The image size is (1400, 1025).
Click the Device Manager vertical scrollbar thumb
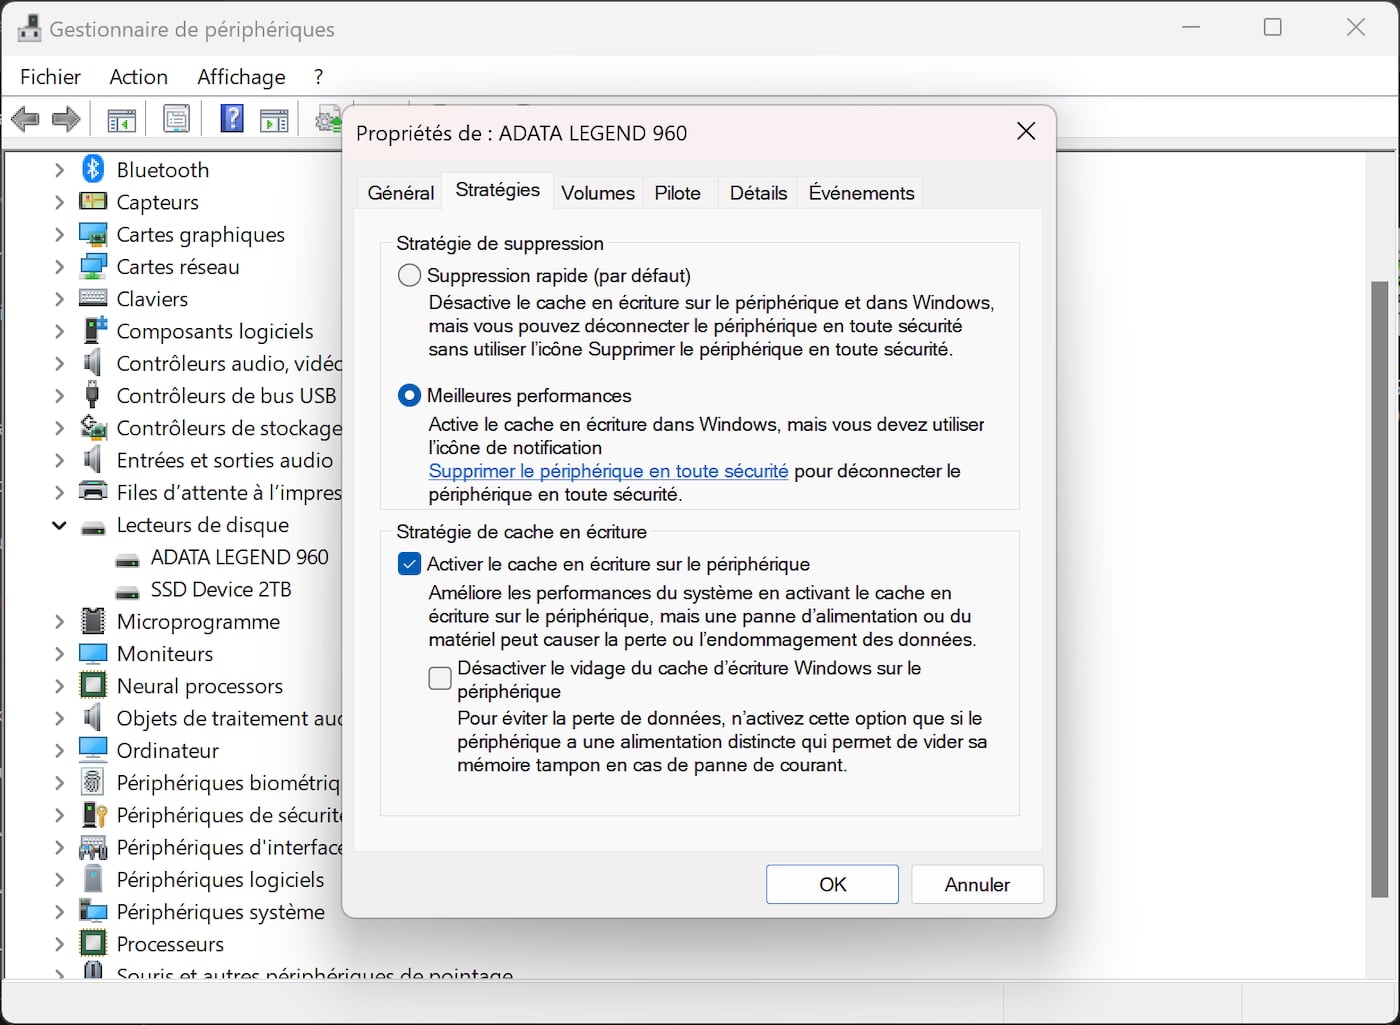pos(1380,589)
